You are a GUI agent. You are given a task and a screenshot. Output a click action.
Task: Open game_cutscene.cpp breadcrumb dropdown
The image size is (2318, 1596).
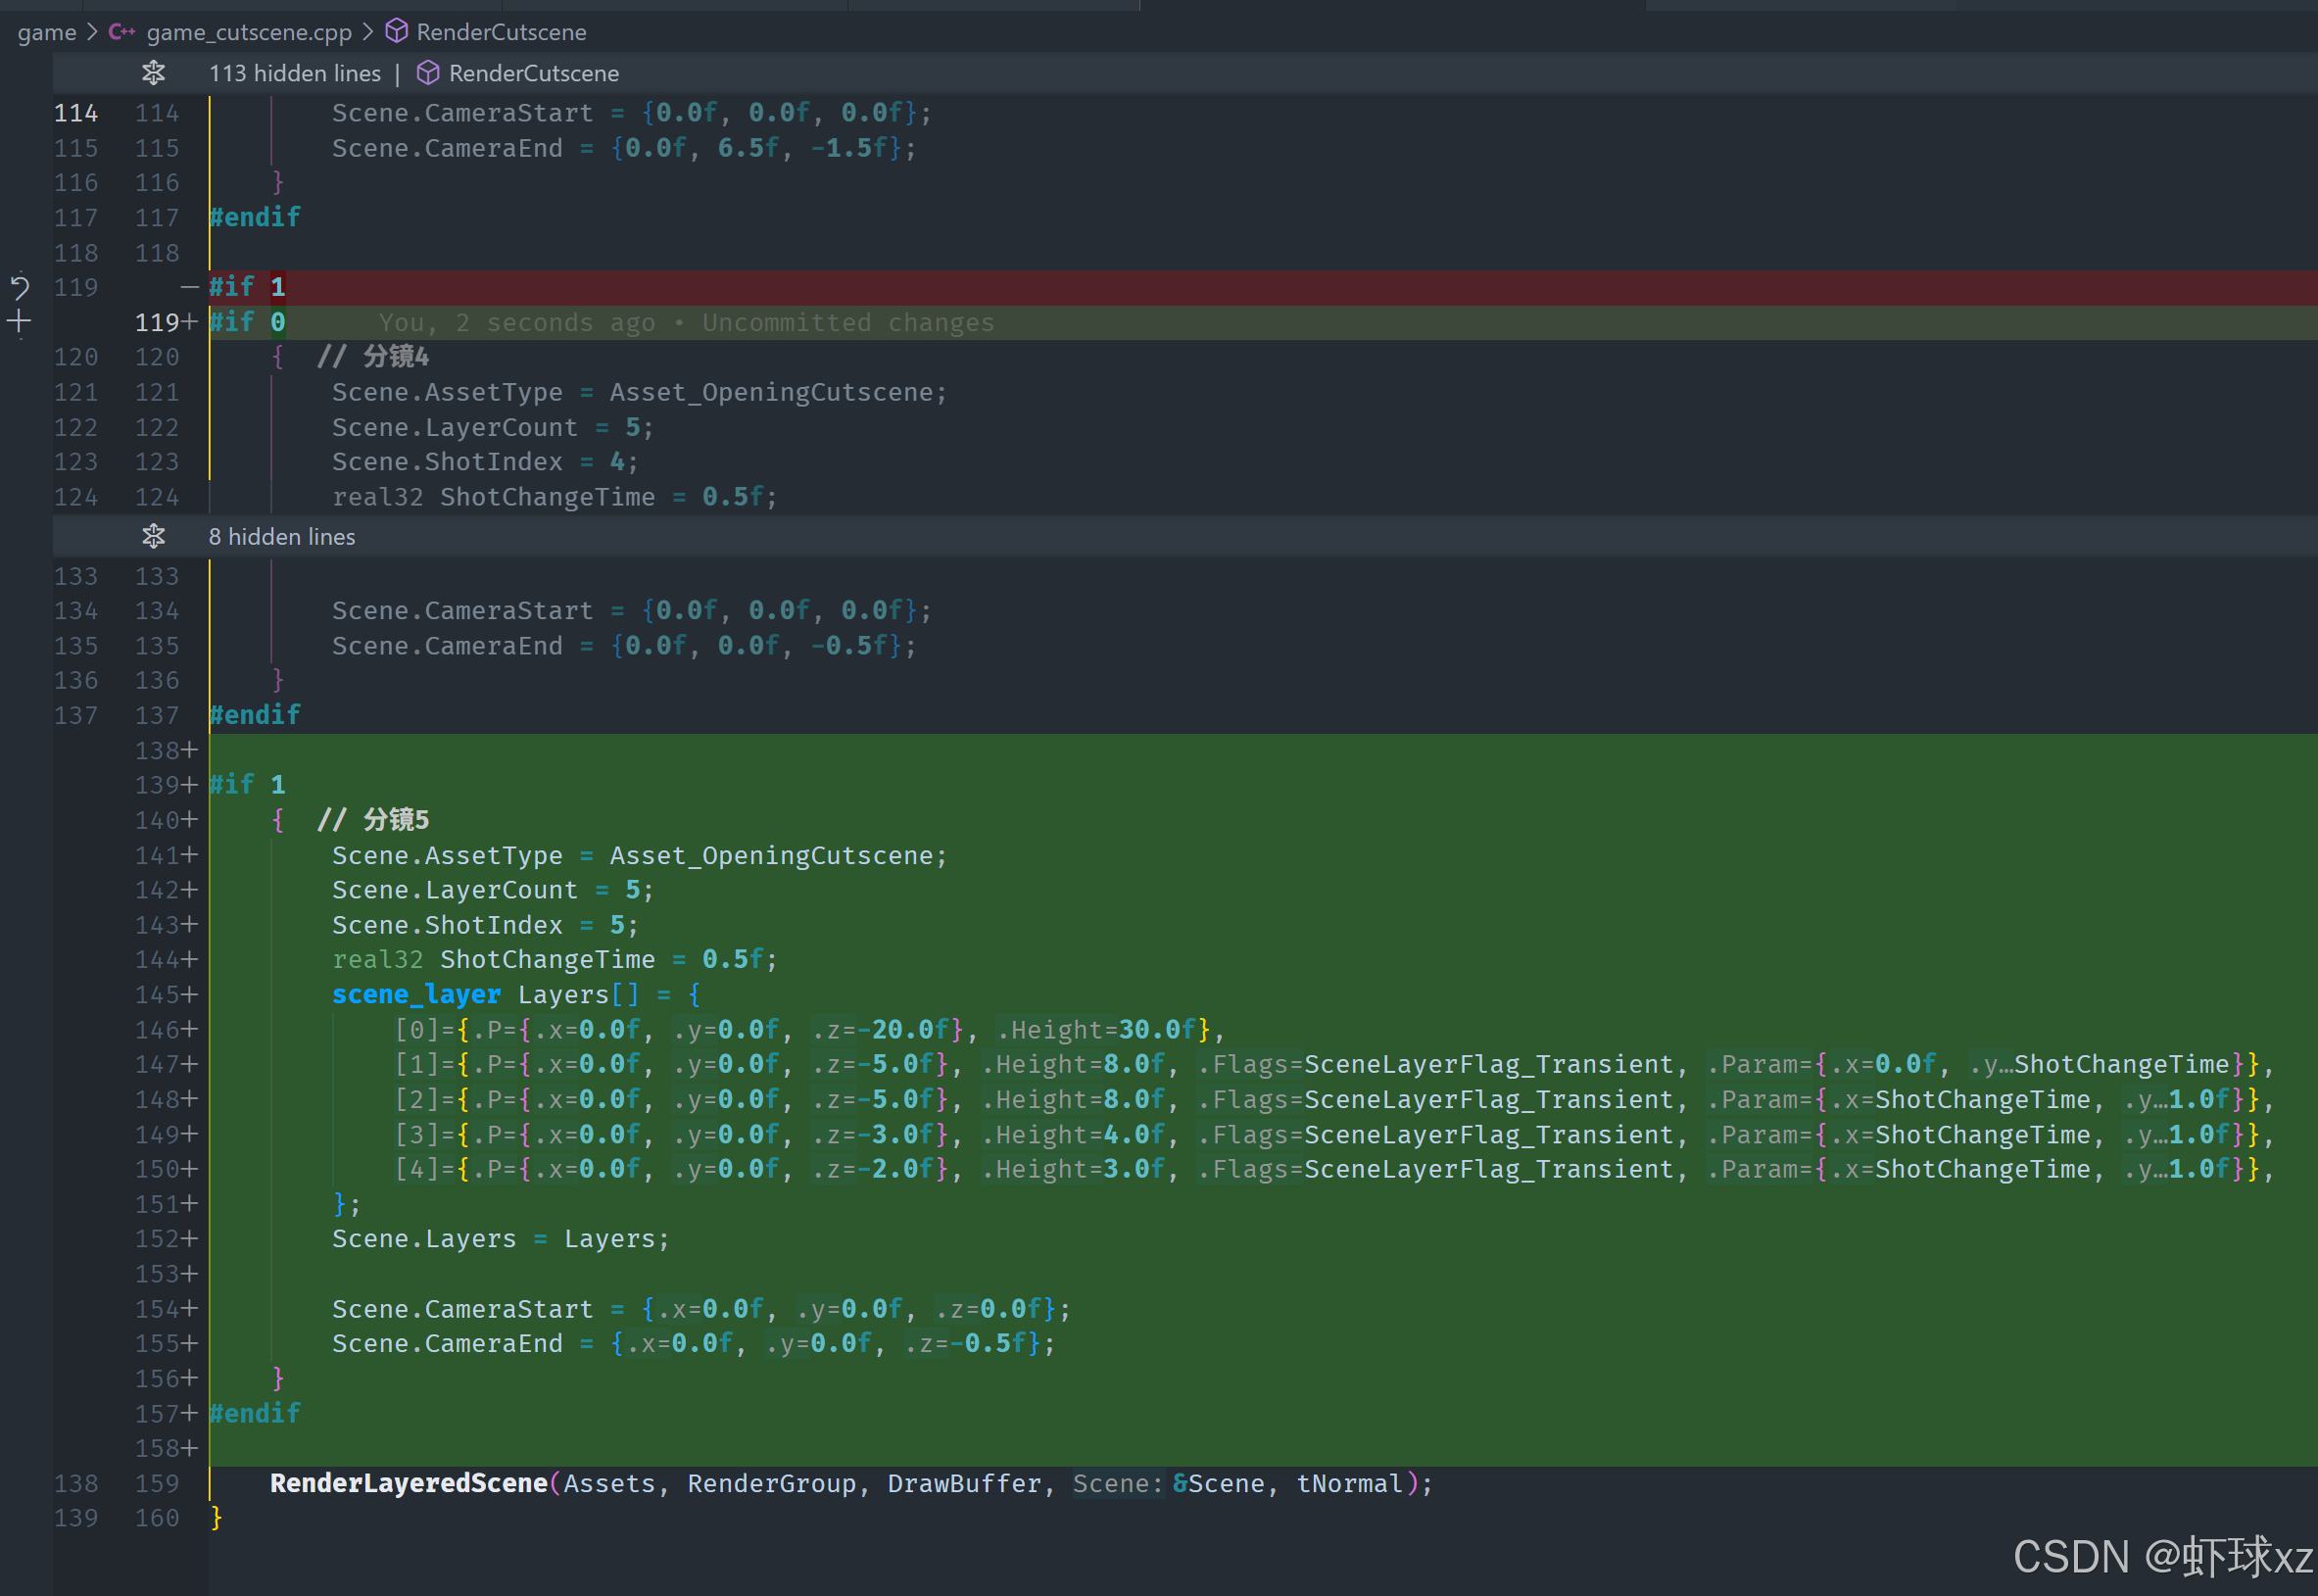coord(249,32)
